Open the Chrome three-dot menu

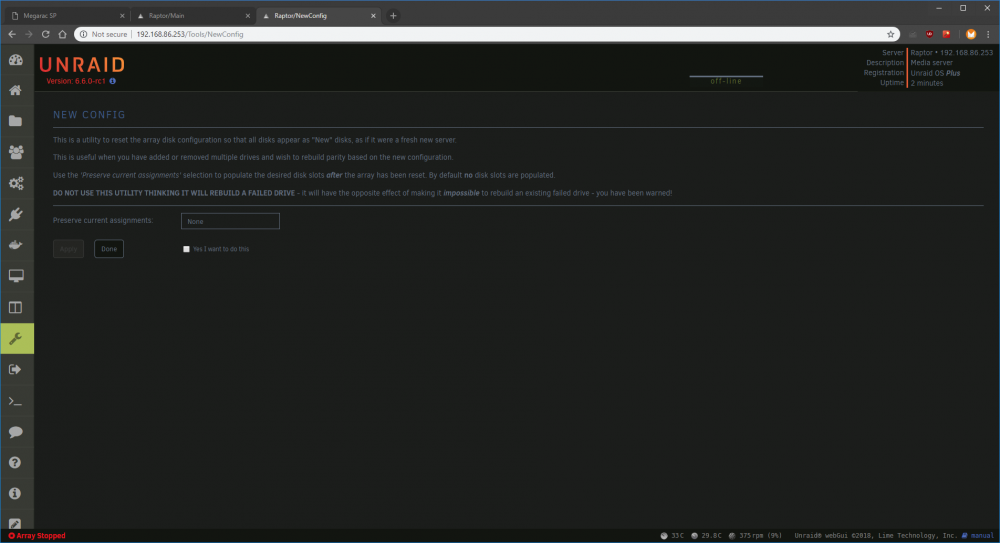coord(989,34)
